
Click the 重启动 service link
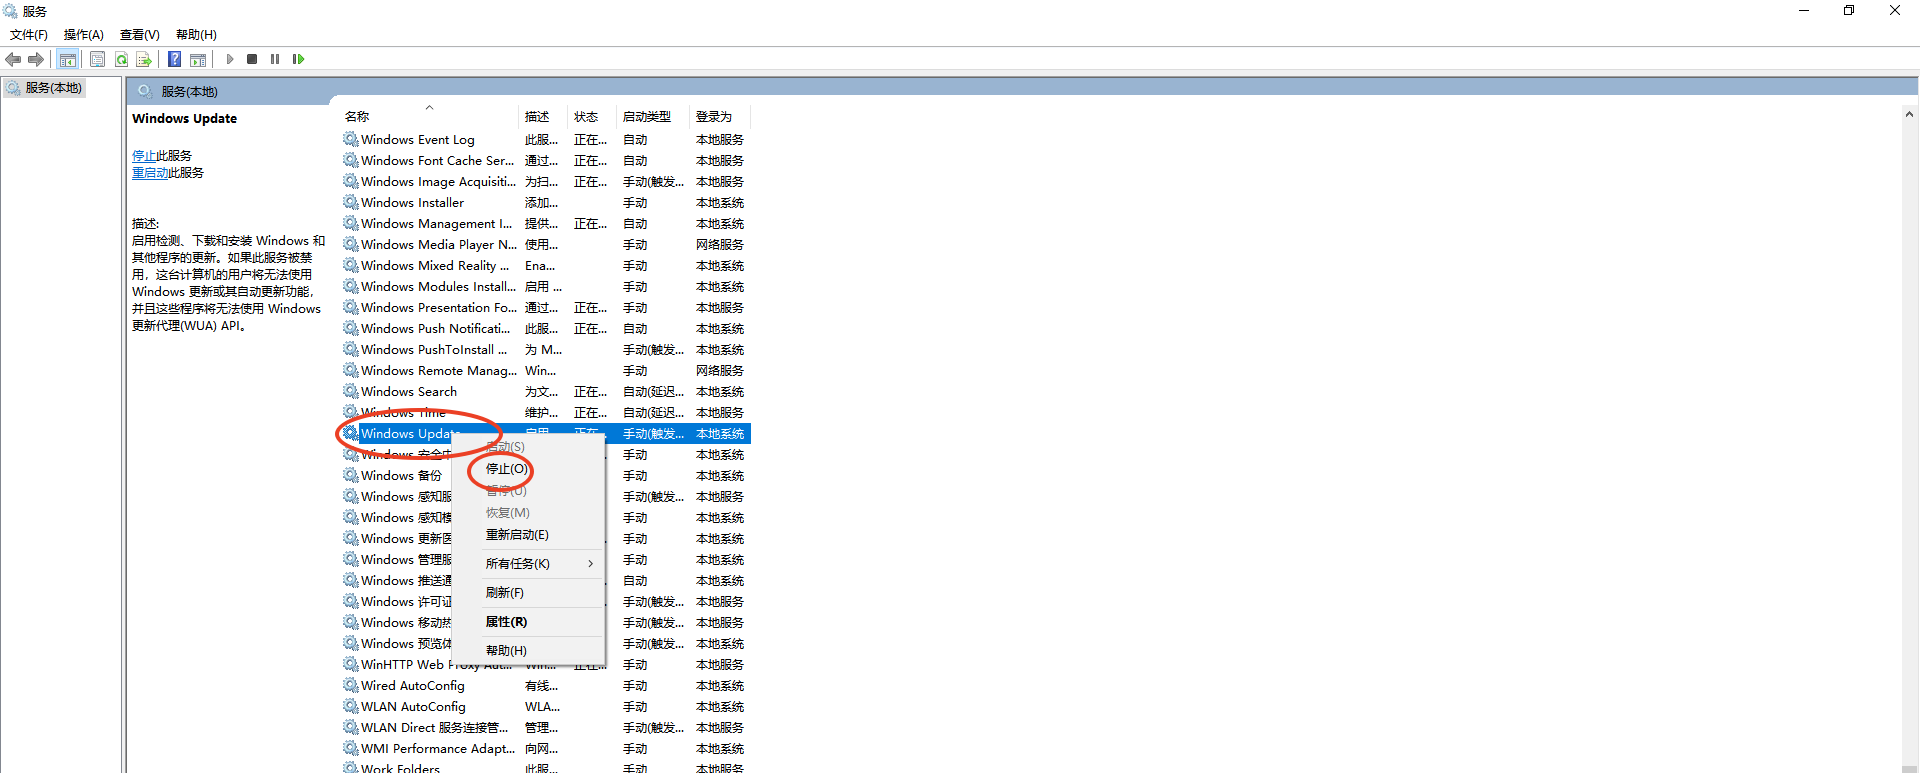(x=150, y=173)
